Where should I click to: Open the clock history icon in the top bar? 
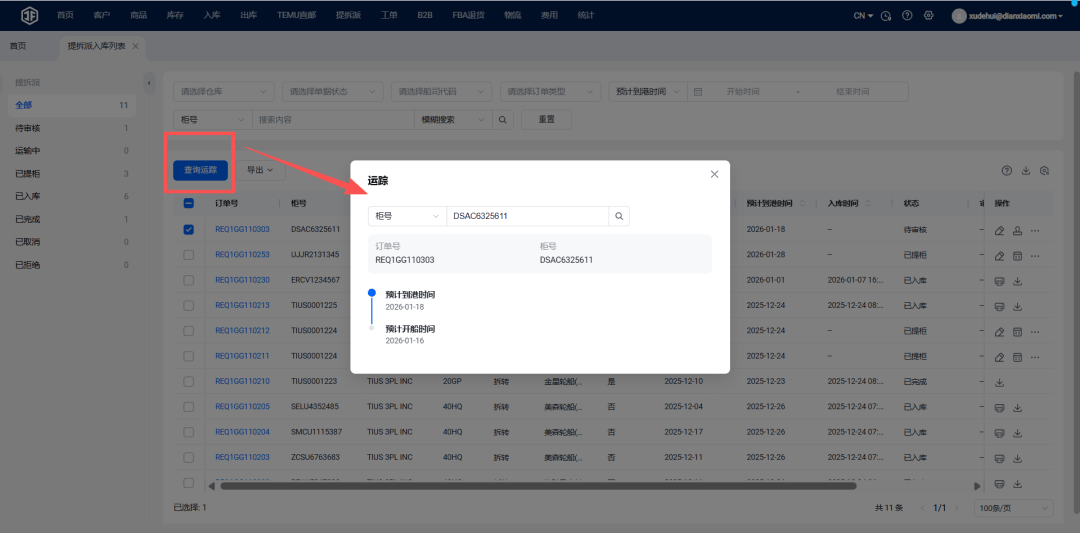click(886, 15)
